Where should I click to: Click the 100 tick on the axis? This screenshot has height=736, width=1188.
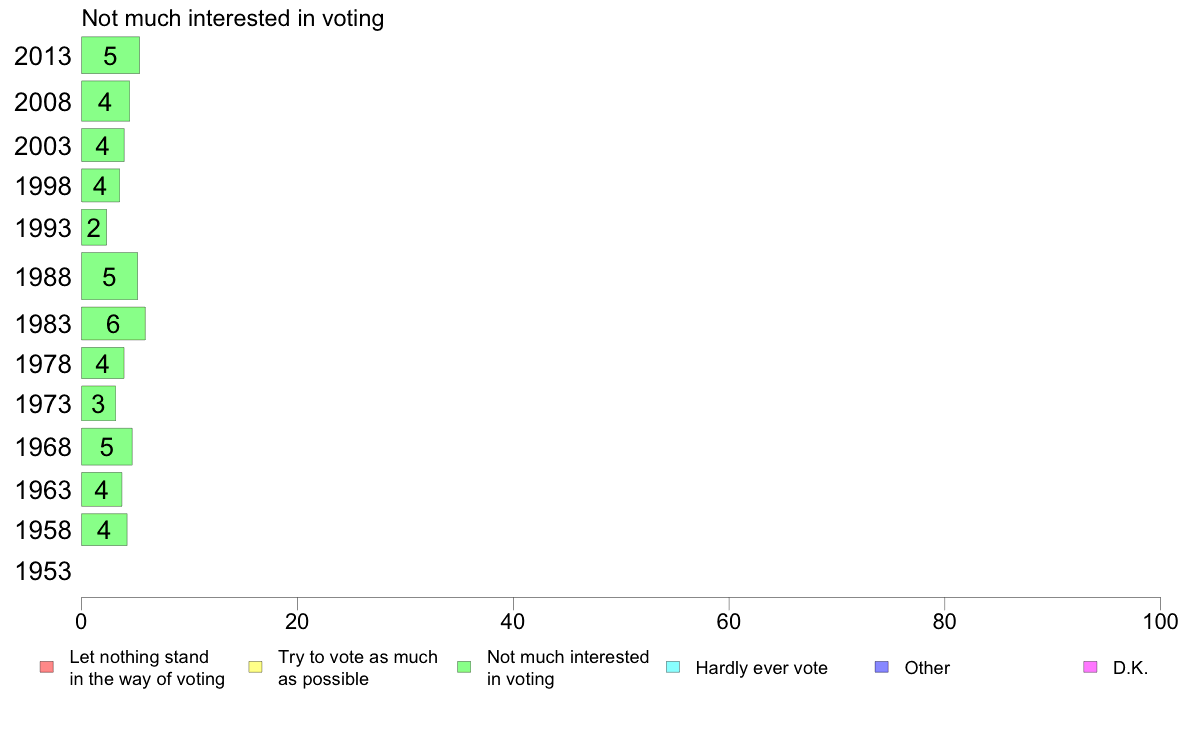tap(1160, 622)
